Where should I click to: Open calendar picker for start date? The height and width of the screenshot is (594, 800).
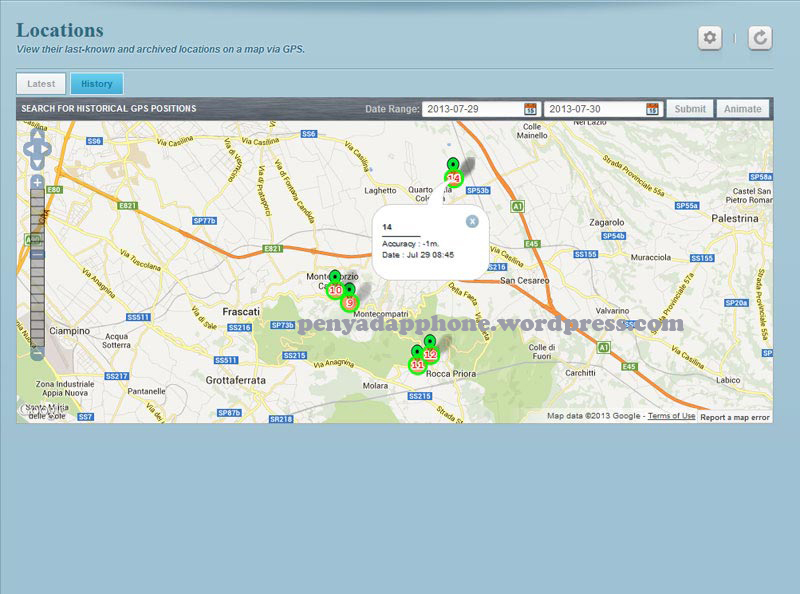[x=530, y=109]
